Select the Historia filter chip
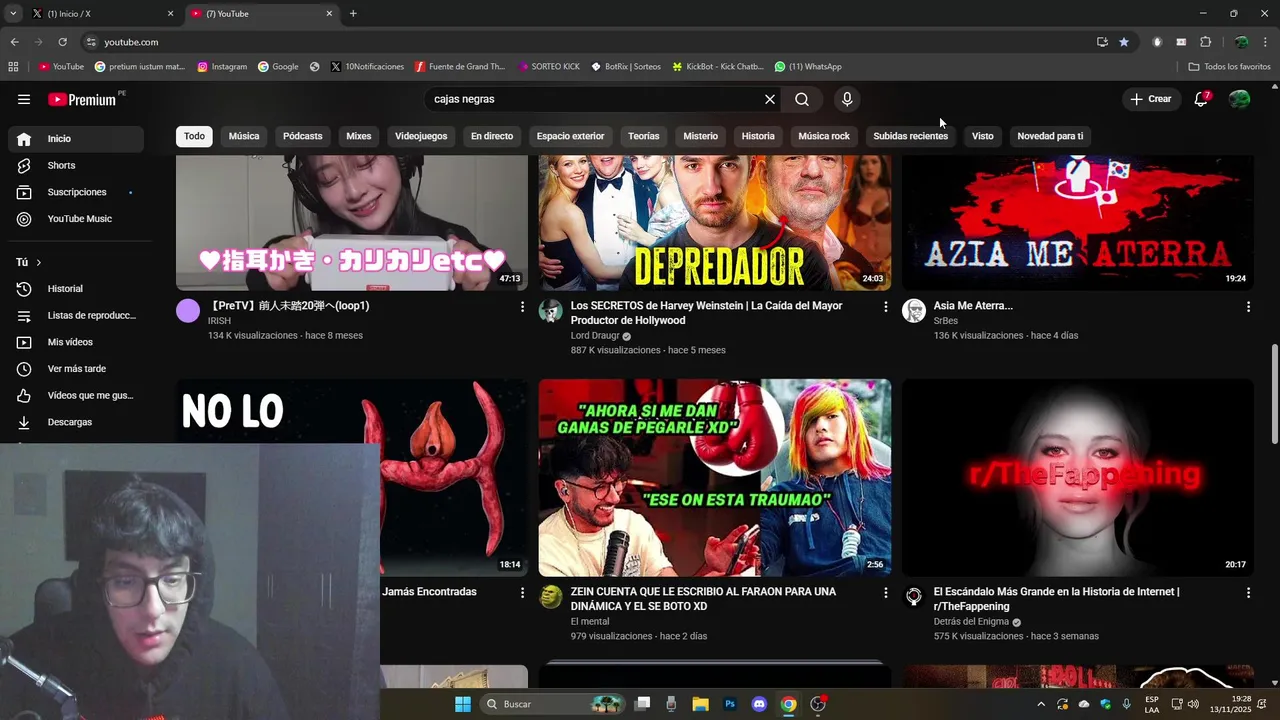The image size is (1280, 720). click(758, 136)
